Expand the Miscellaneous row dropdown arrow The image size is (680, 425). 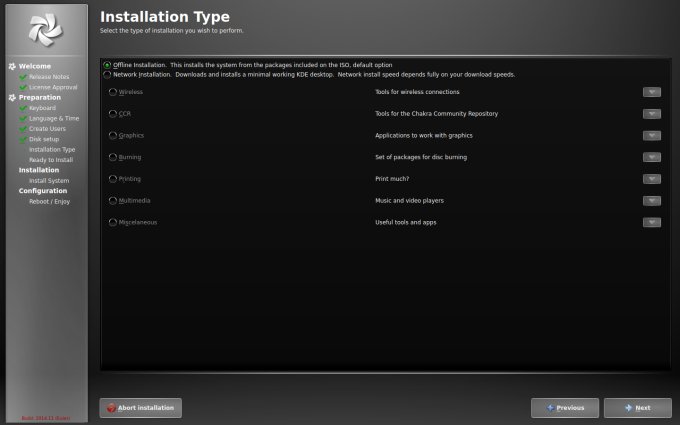click(x=652, y=222)
